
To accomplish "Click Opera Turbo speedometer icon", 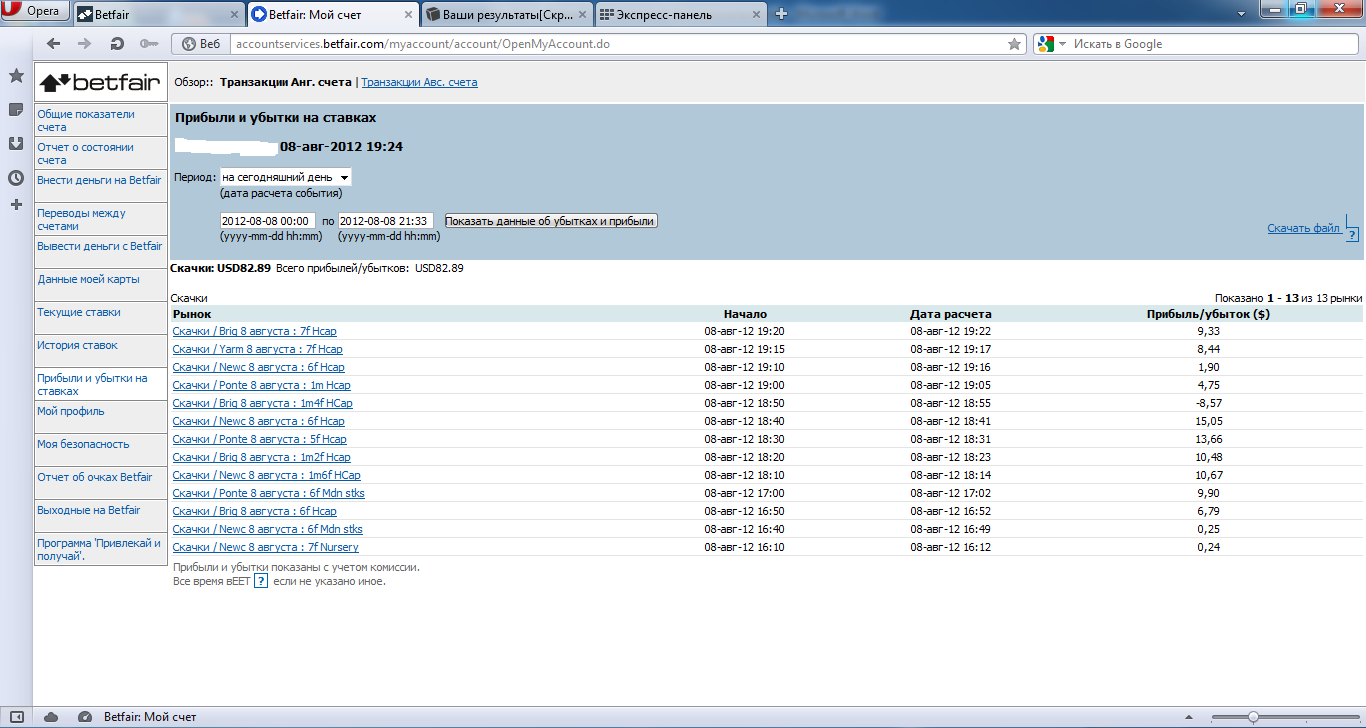I will click(85, 717).
